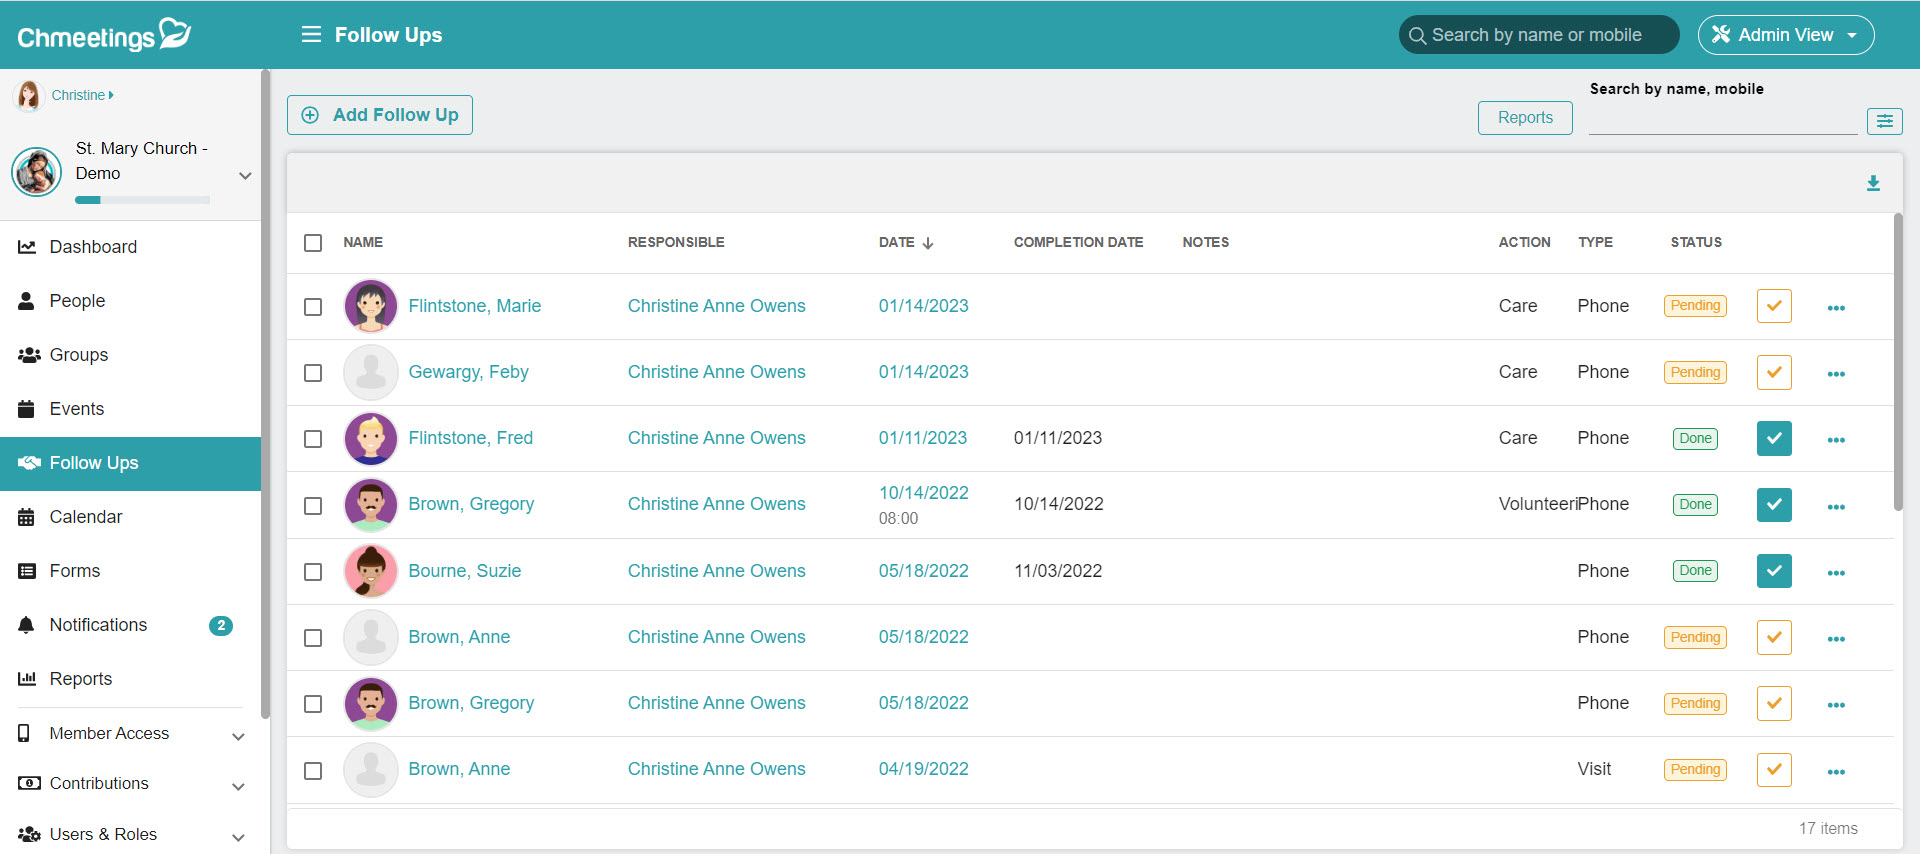Check the box for Flintstone, Fred row
Viewport: 1920px width, 854px height.
click(x=313, y=439)
